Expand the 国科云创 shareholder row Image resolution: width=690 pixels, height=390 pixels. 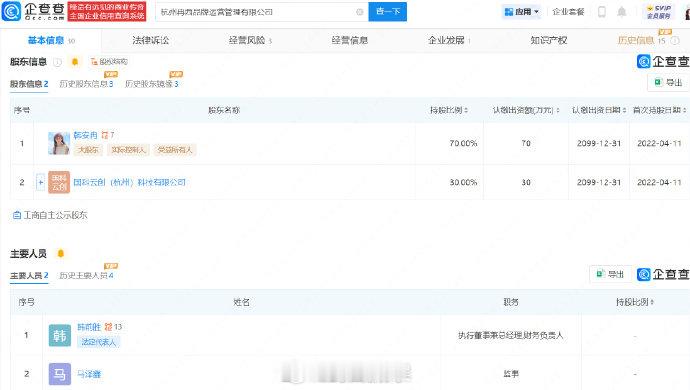(x=40, y=182)
